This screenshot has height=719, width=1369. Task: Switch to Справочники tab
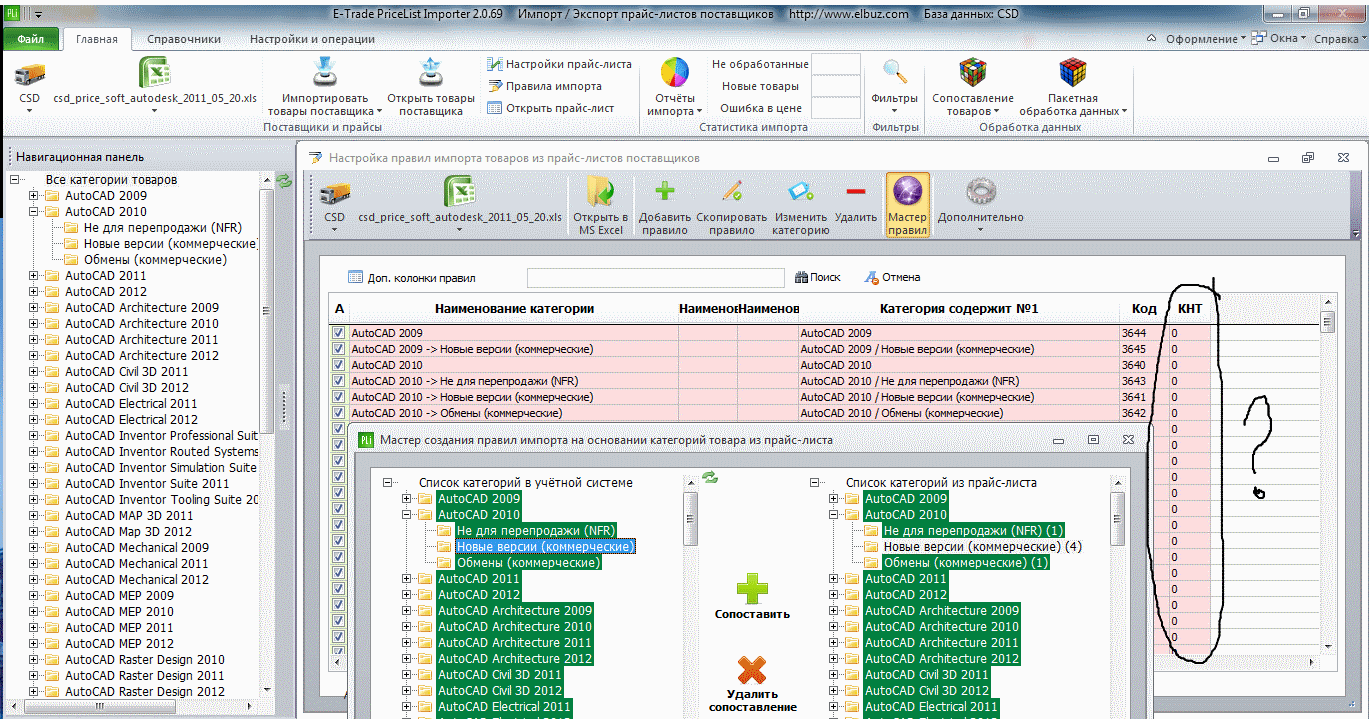[184, 39]
